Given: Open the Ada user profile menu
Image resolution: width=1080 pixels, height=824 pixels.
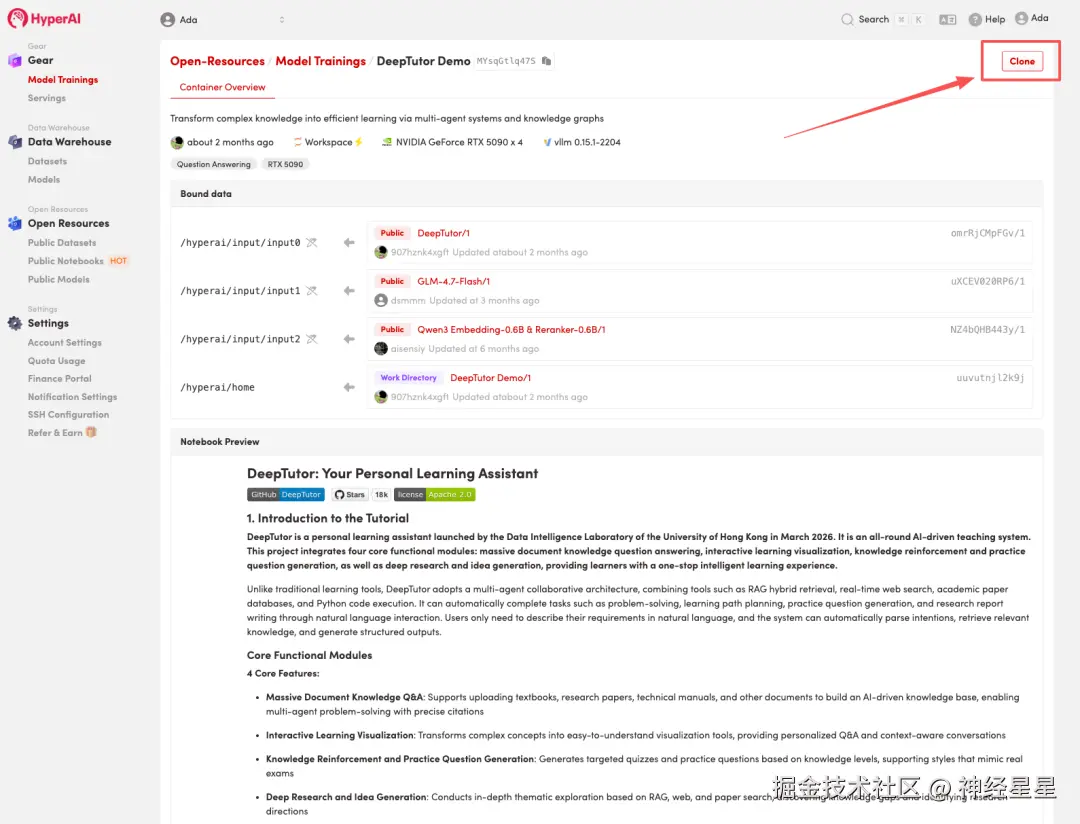Looking at the screenshot, I should (x=1032, y=18).
